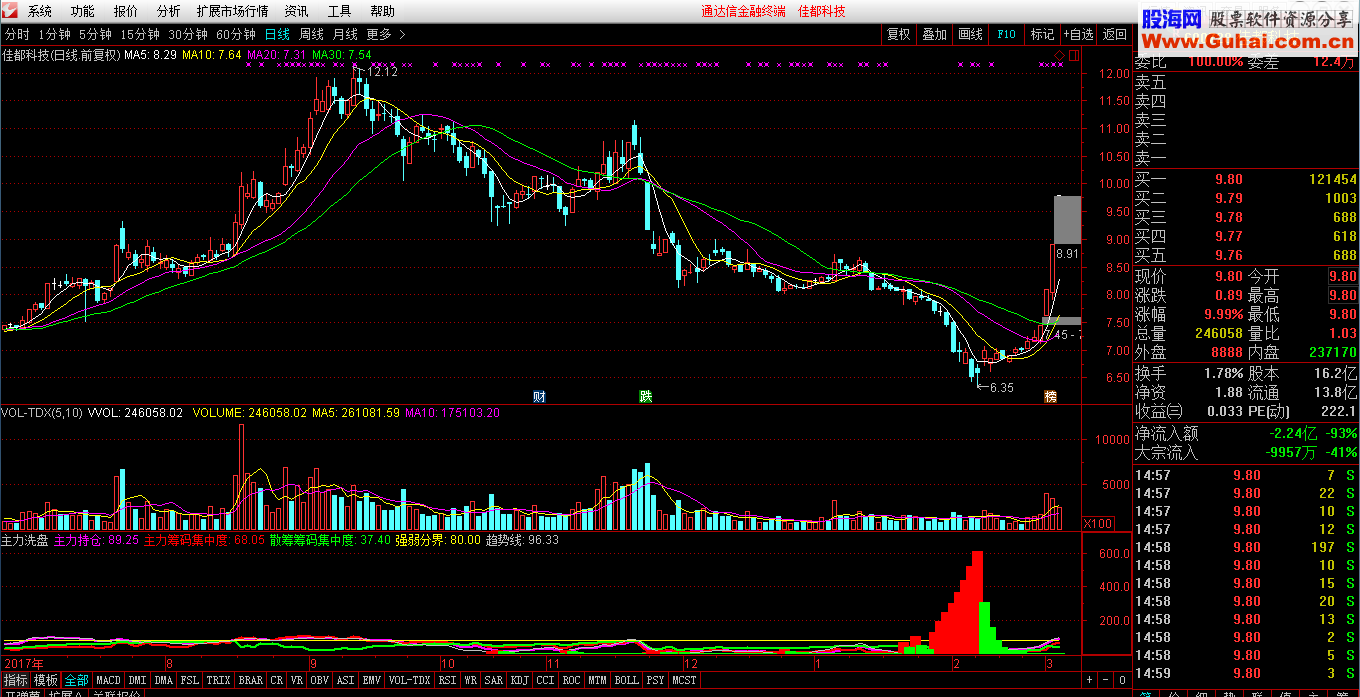Screen dimensions: 1360x697
Task: Select the OBV indicator
Action: pos(320,680)
